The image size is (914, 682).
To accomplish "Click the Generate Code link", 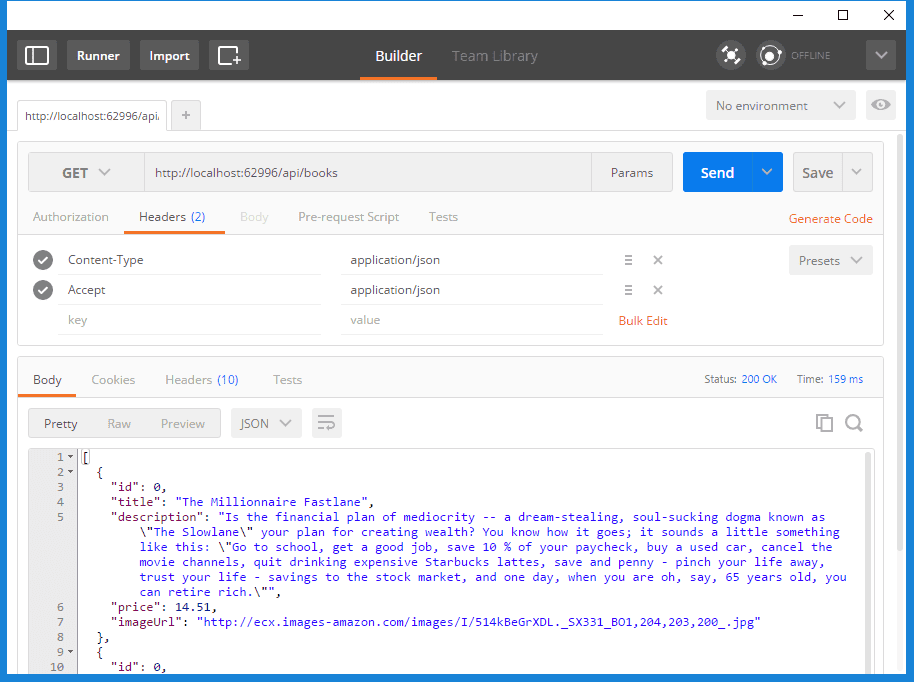I will click(831, 219).
